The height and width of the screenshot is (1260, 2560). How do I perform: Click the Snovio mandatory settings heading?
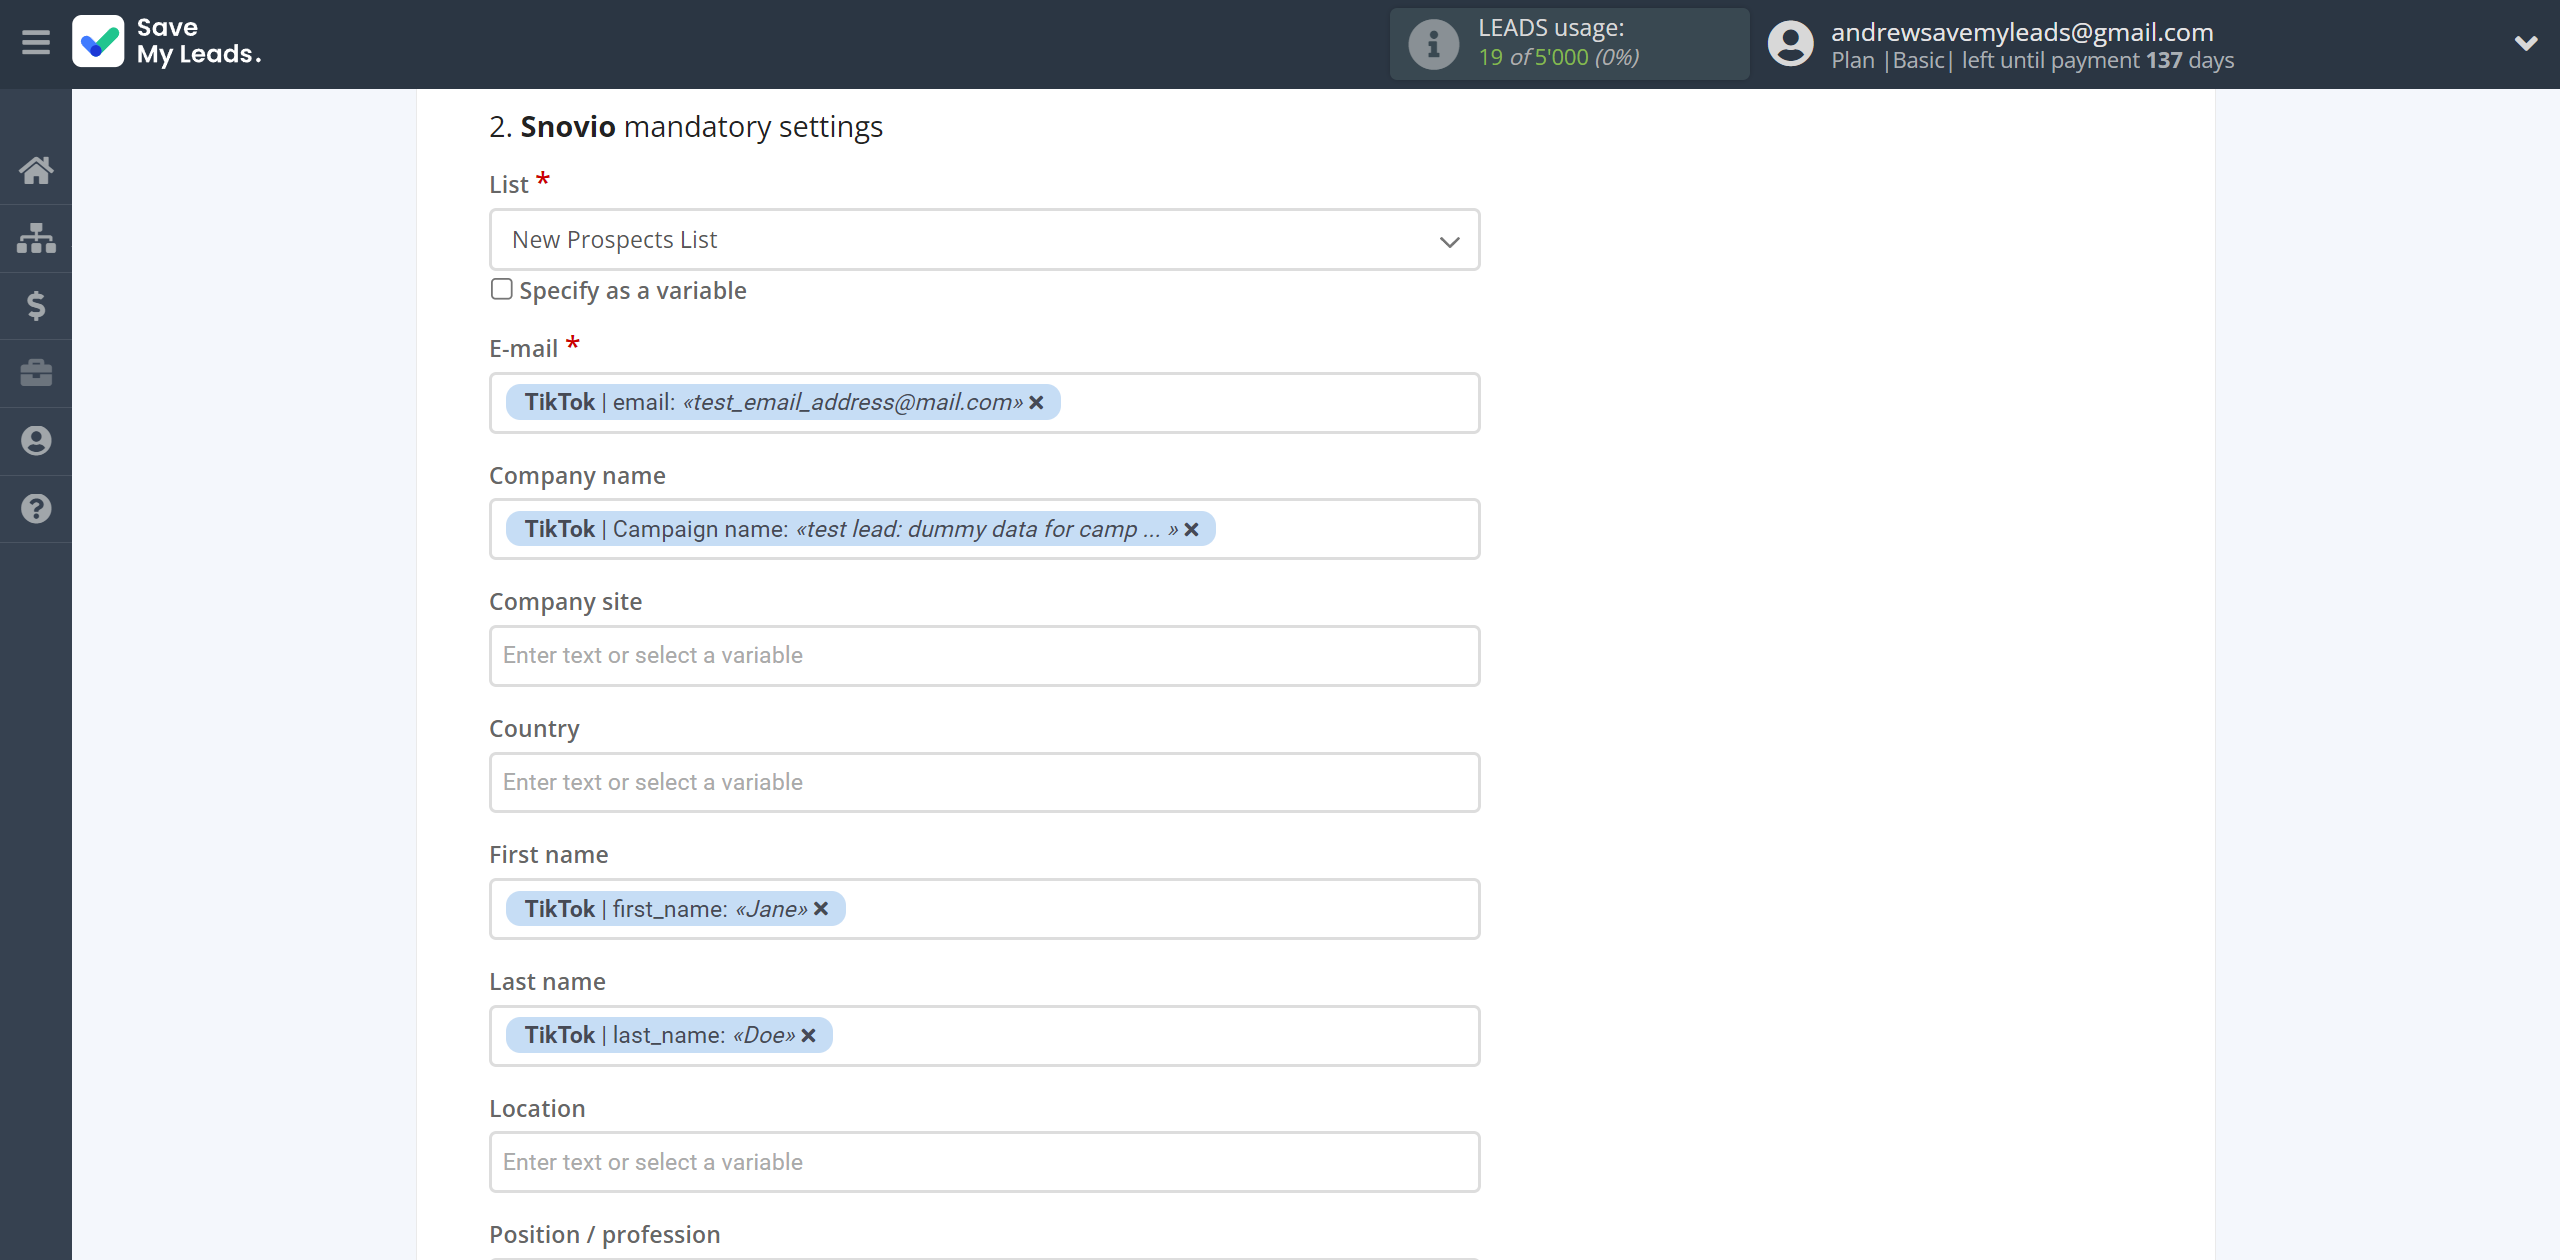click(x=686, y=127)
